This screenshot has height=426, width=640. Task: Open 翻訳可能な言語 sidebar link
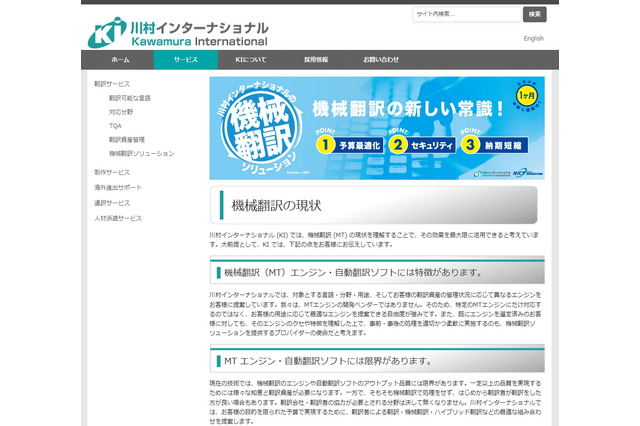point(130,98)
